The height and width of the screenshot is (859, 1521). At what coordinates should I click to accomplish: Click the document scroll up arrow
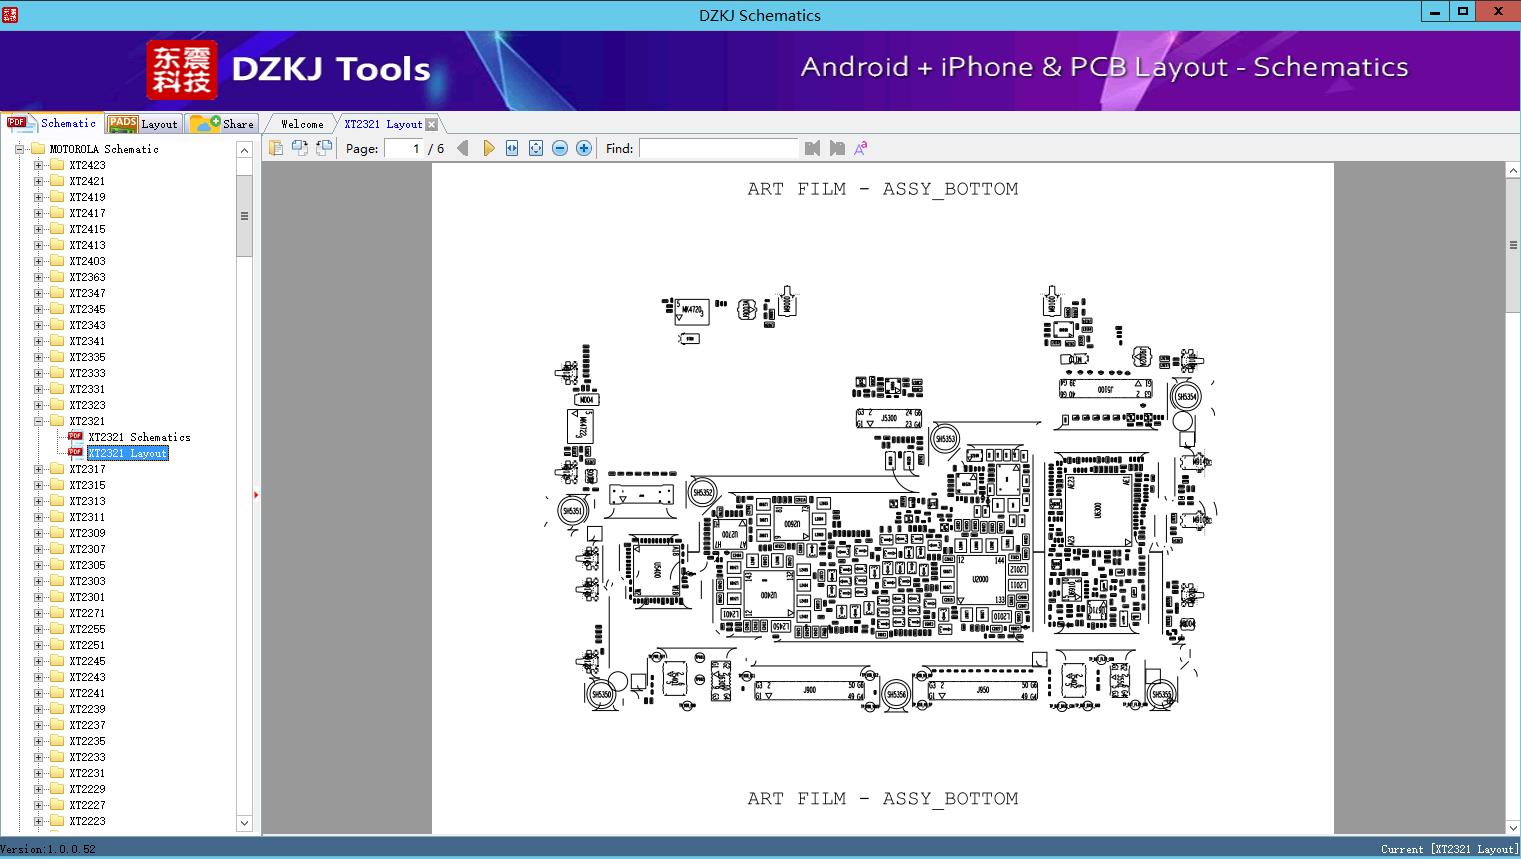click(1513, 171)
